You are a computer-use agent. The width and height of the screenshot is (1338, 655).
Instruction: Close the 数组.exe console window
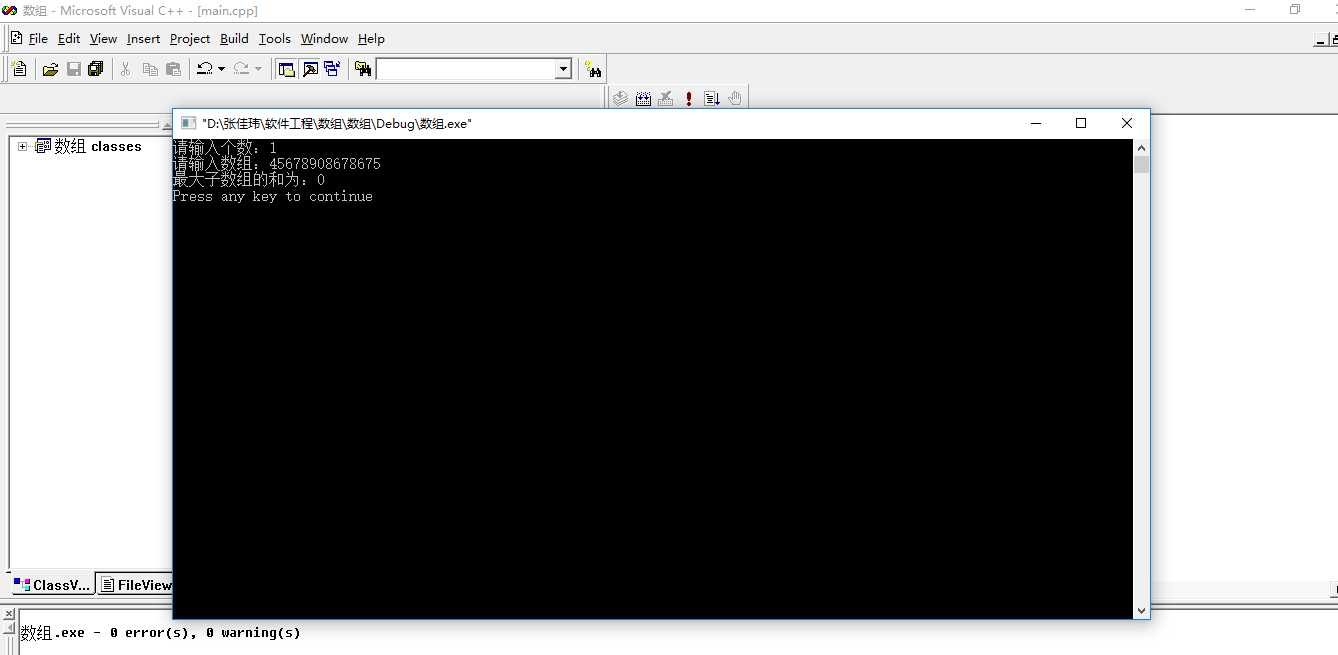(x=1127, y=123)
